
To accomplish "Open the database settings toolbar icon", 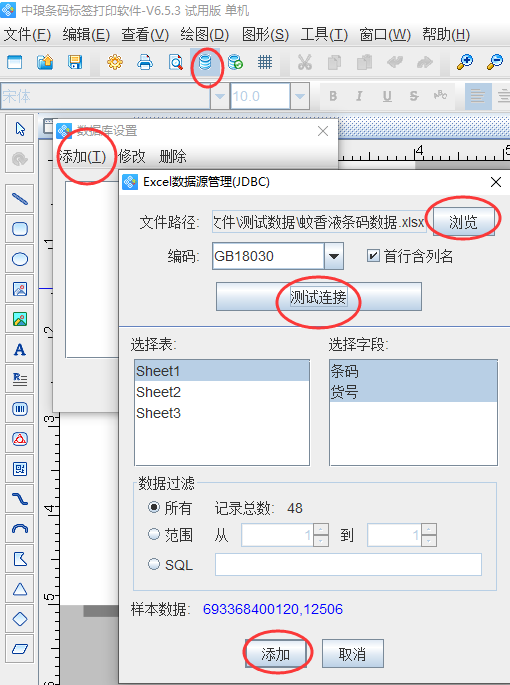I will coord(205,62).
